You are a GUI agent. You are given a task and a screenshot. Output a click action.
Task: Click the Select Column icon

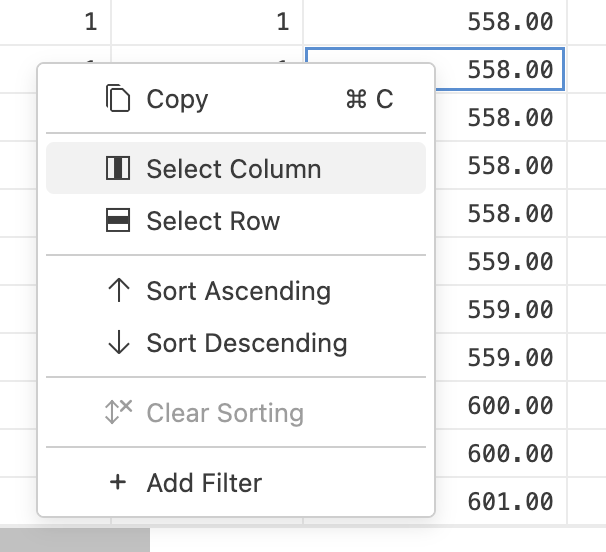coord(118,169)
